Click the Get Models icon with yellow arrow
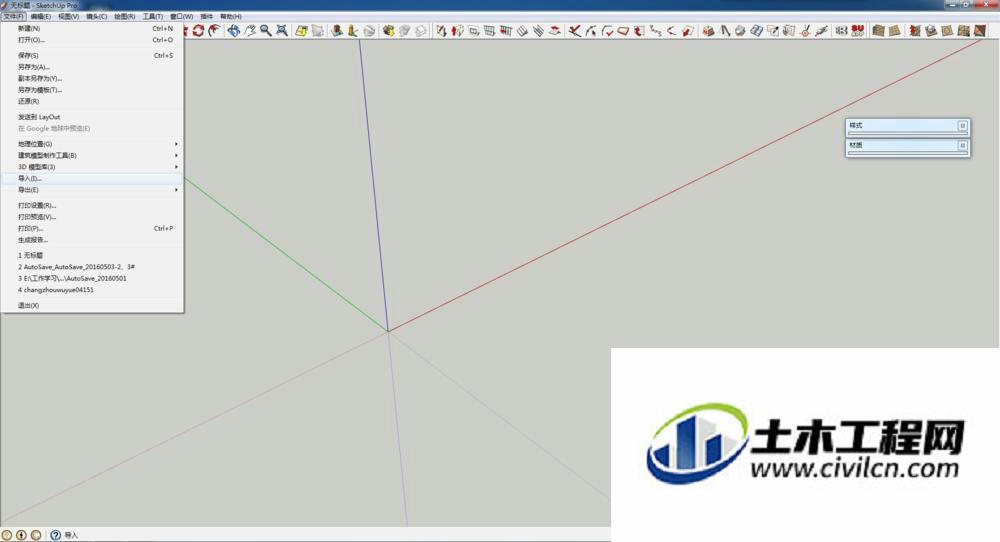1000x542 pixels. (388, 31)
